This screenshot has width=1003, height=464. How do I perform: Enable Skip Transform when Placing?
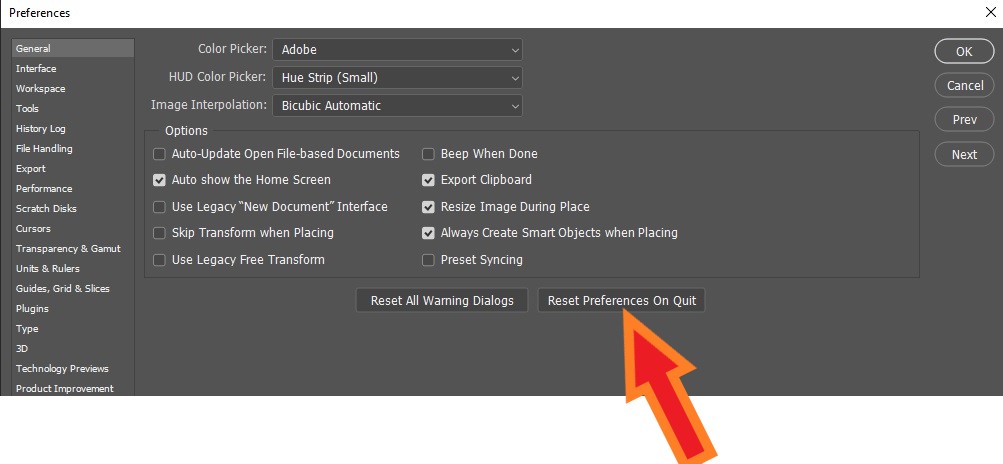point(159,233)
